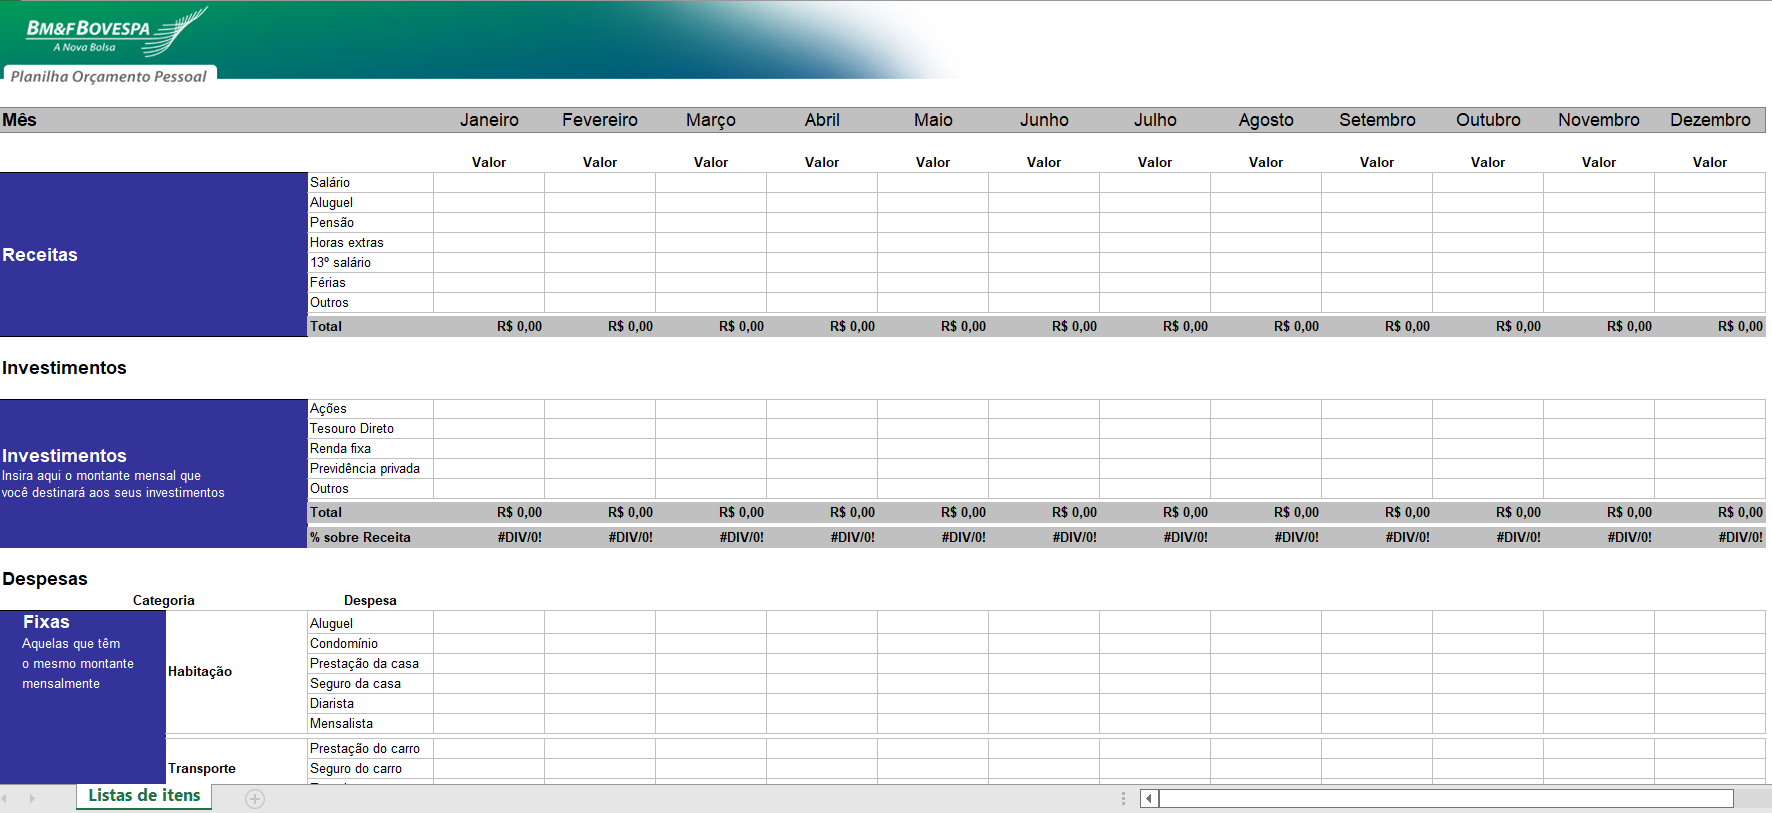Select the Ações cell under Fevereiro
Viewport: 1772px width, 813px height.
(600, 409)
